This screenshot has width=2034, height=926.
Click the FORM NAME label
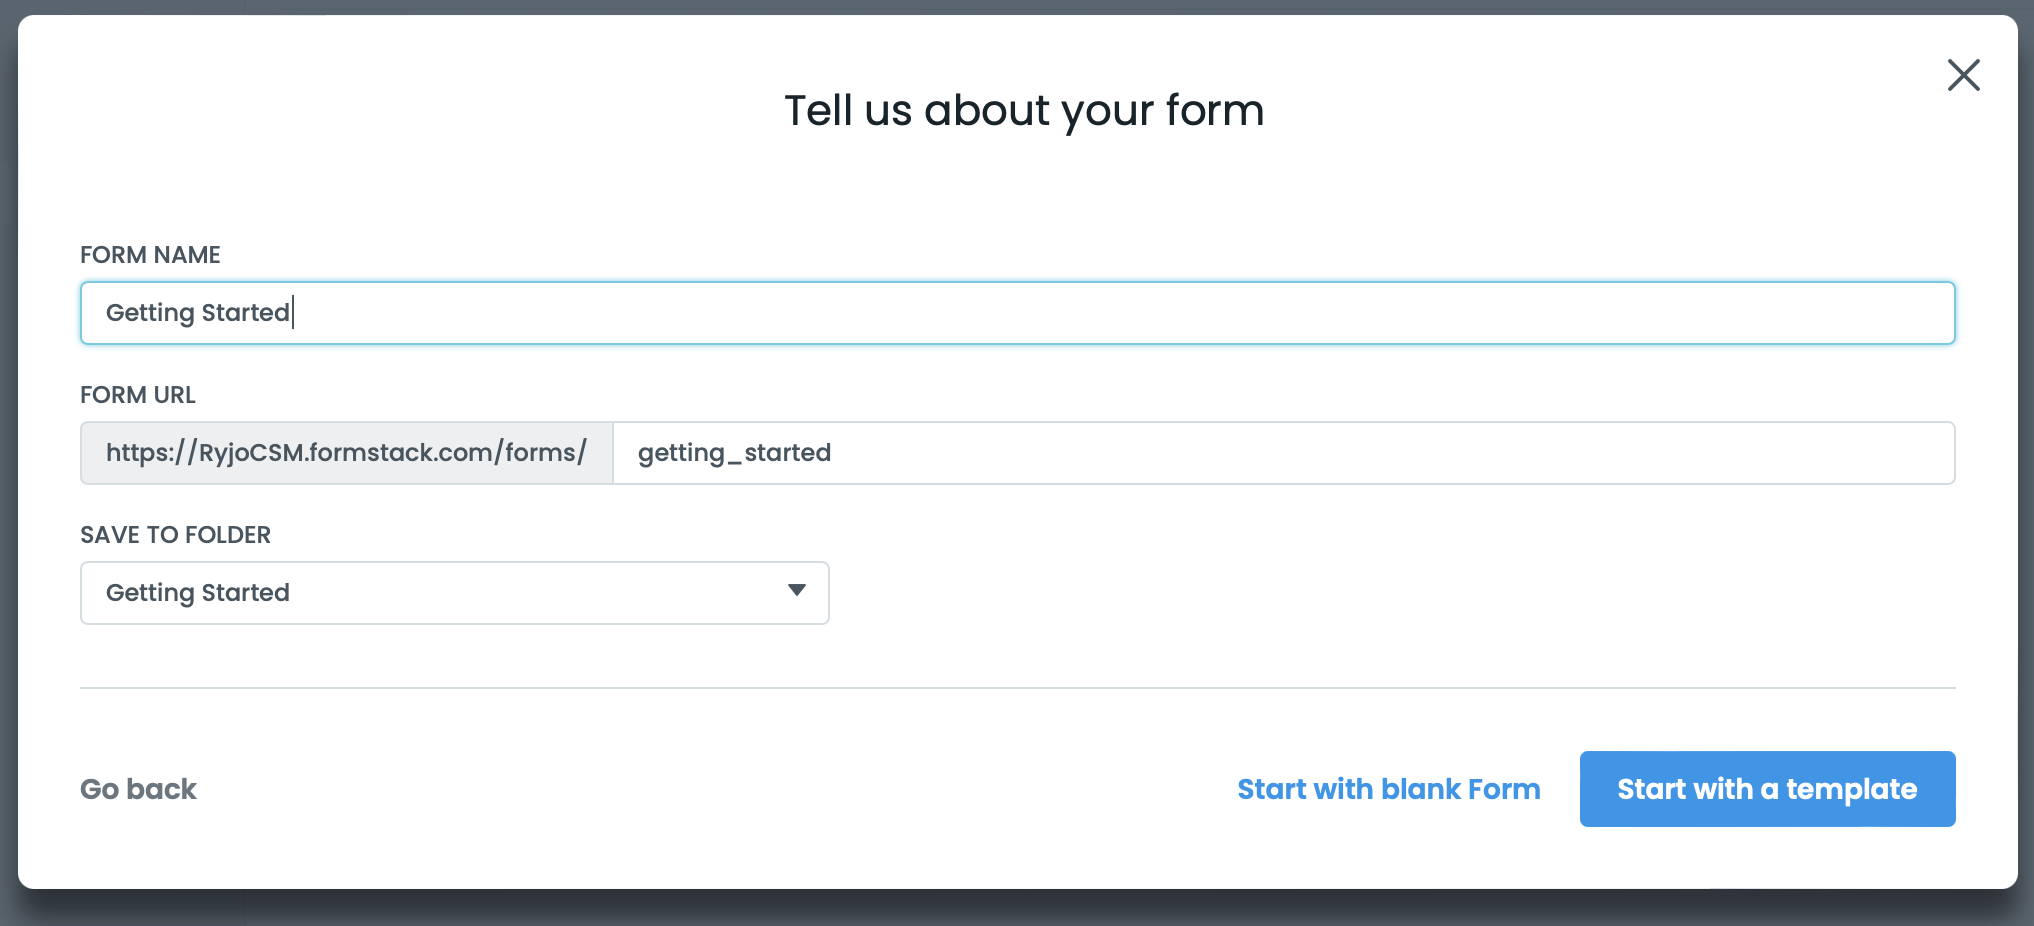pos(149,255)
